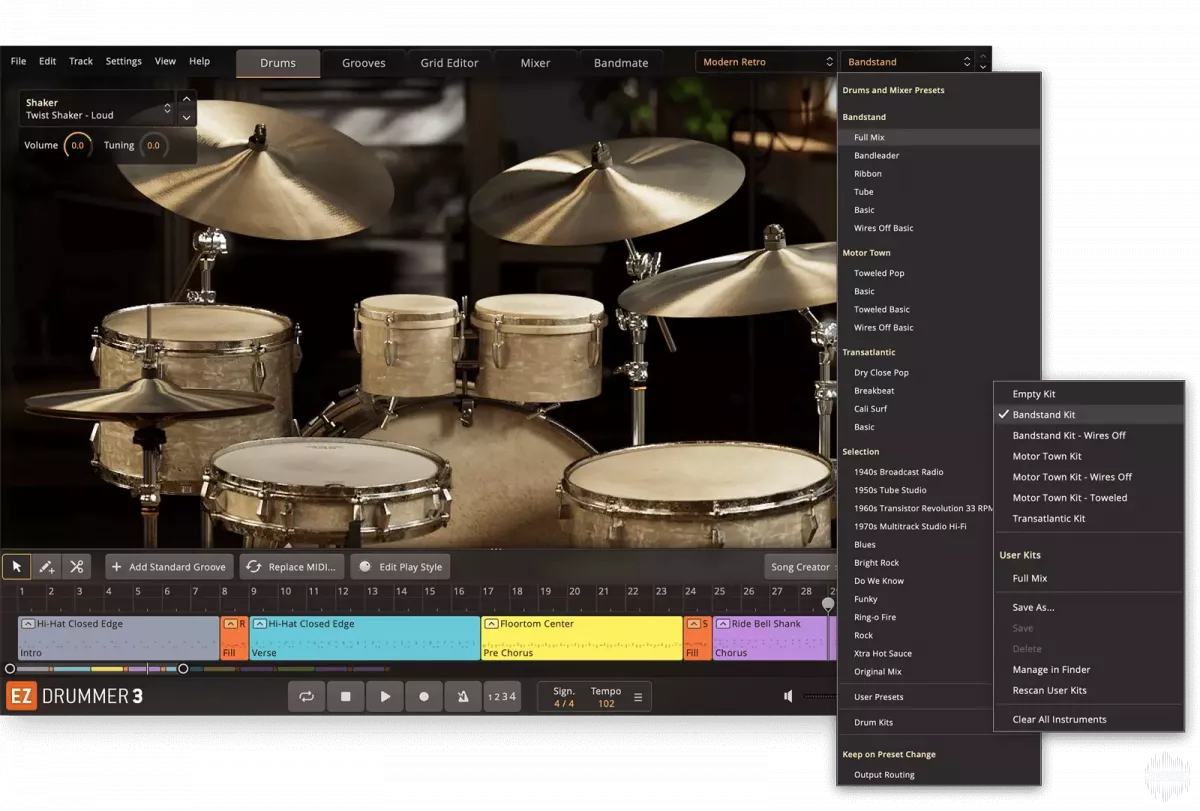Click the left handle of the song overview bar
The image size is (1200, 811).
coord(10,669)
